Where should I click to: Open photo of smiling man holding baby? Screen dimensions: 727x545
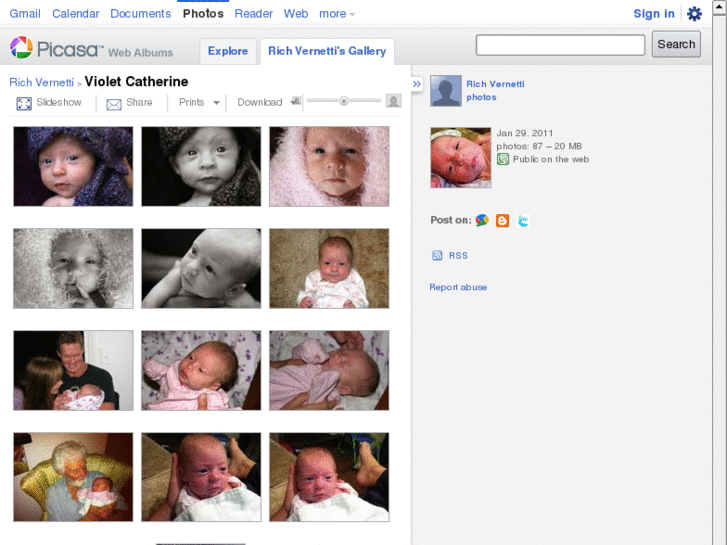(x=73, y=371)
